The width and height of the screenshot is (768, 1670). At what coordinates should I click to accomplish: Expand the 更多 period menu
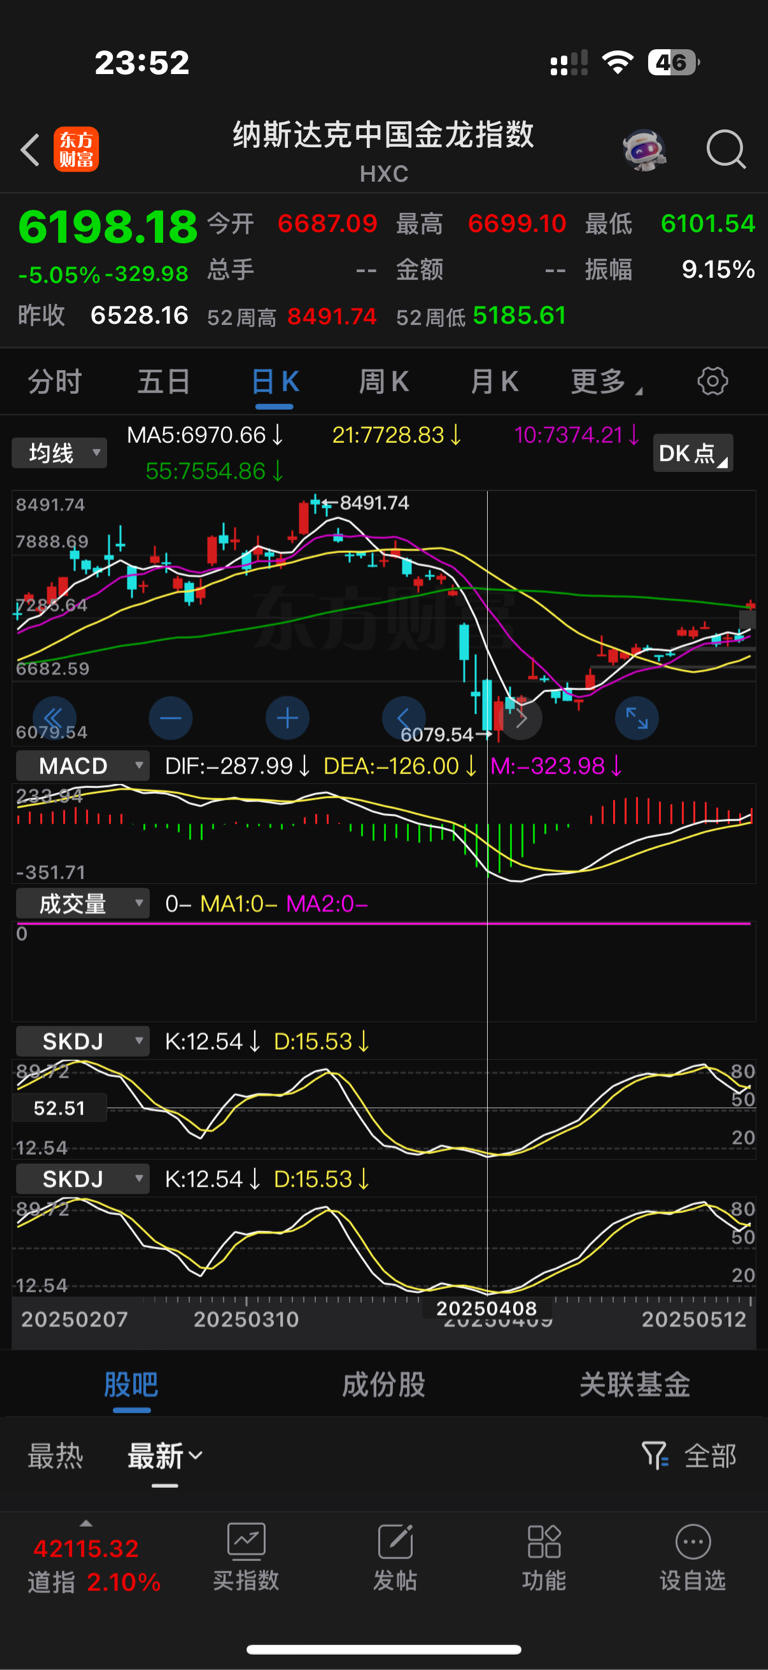[x=606, y=382]
